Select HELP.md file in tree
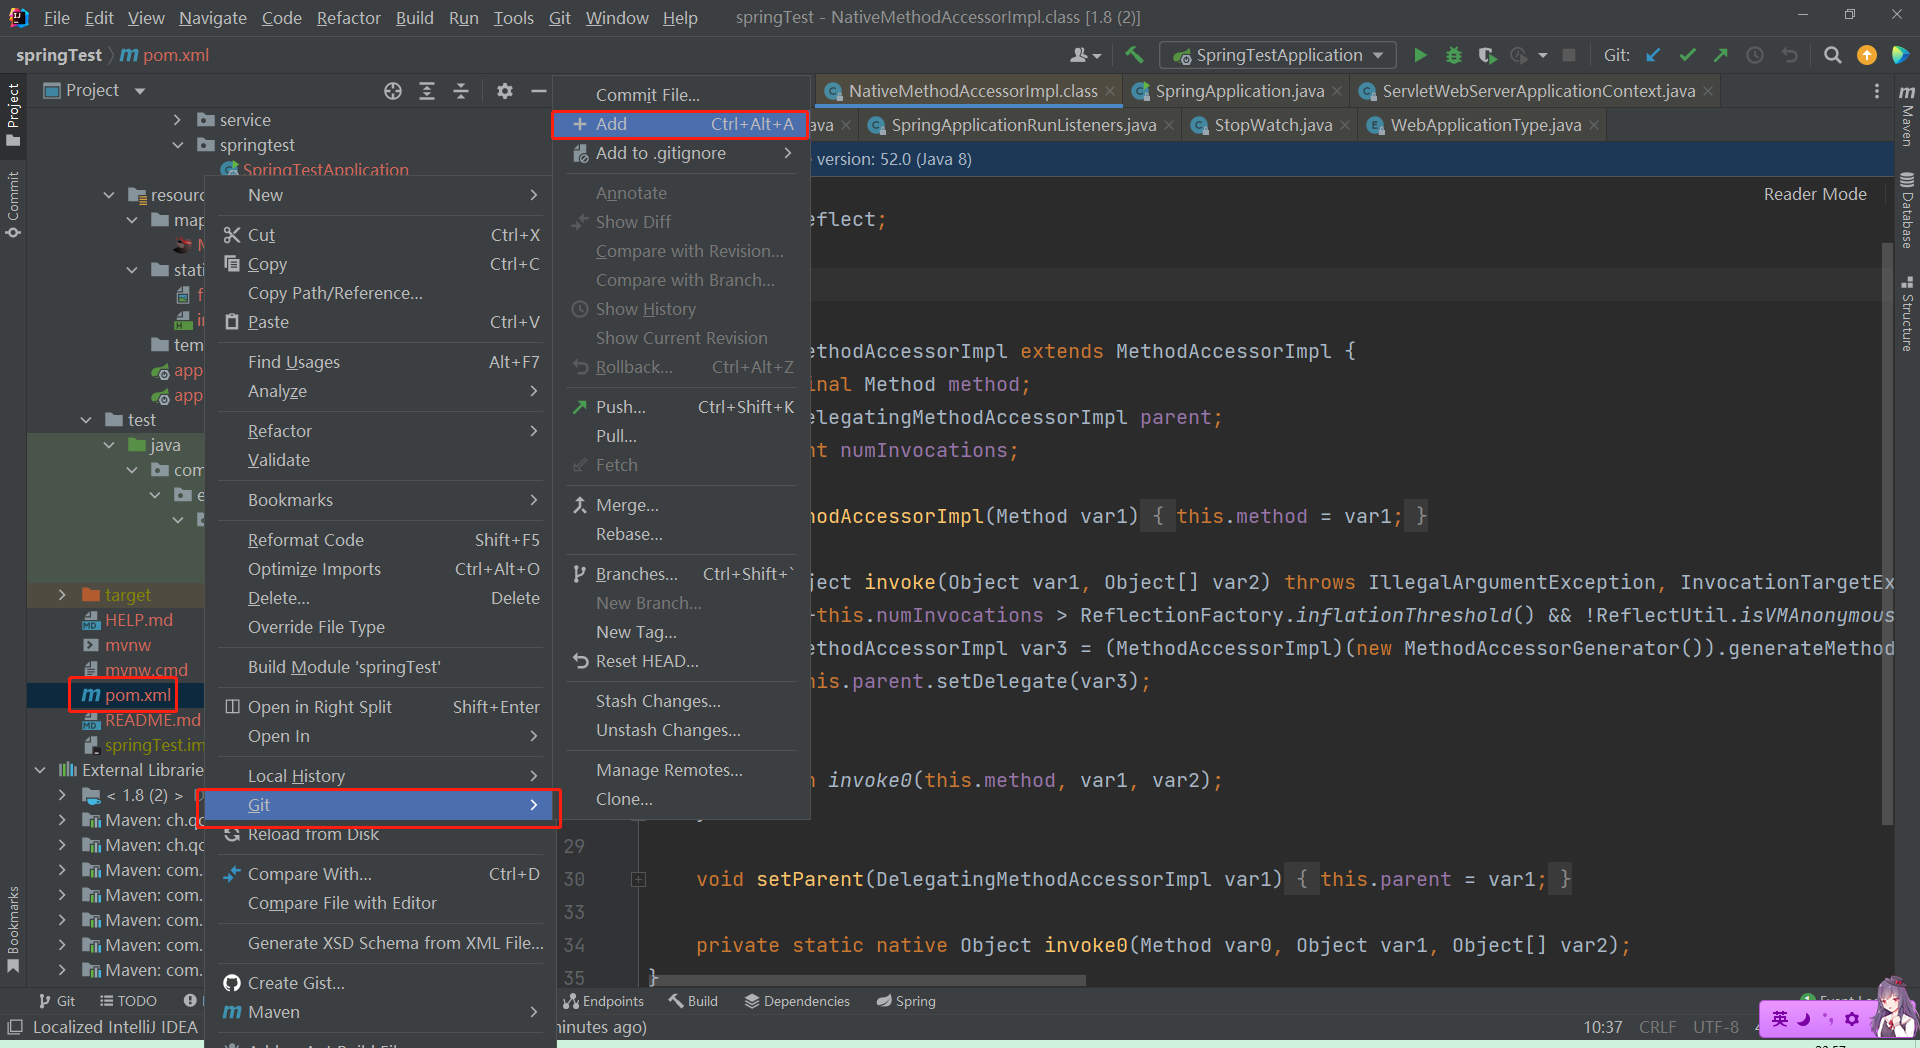The image size is (1920, 1048). (x=138, y=620)
